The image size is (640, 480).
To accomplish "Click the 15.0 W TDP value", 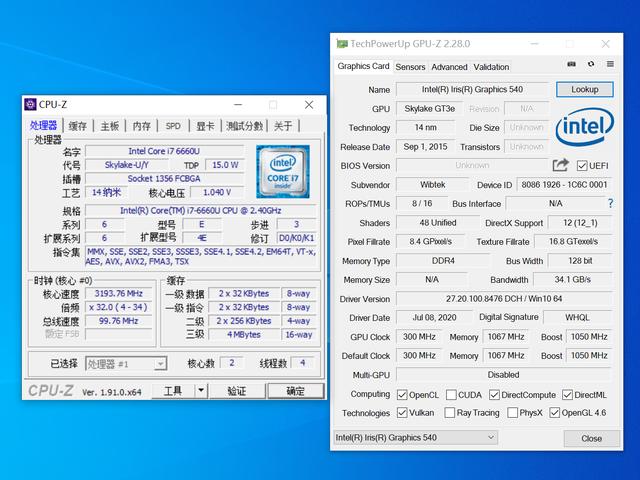I will [225, 165].
